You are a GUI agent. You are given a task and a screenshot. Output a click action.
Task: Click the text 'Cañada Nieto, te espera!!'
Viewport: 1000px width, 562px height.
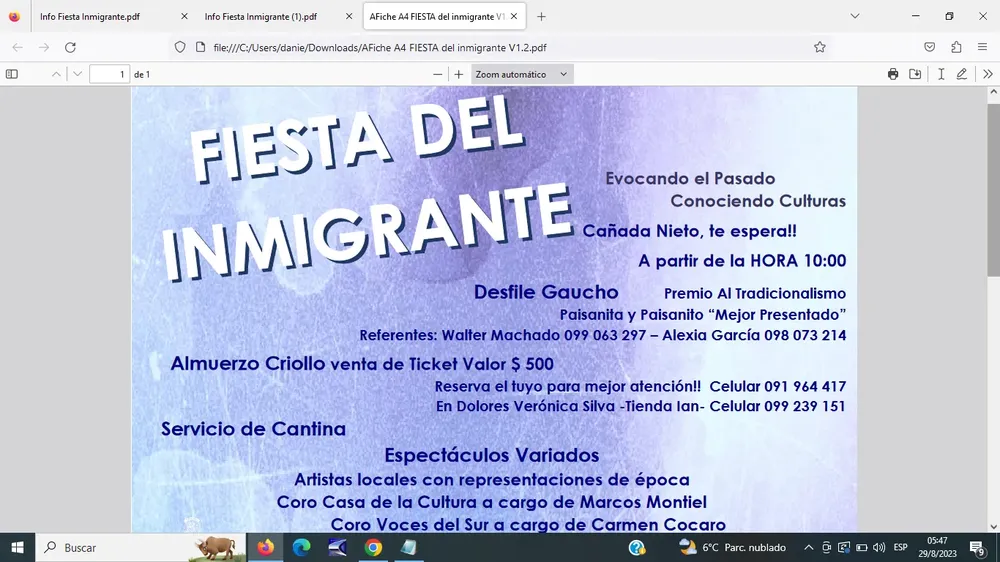(689, 231)
